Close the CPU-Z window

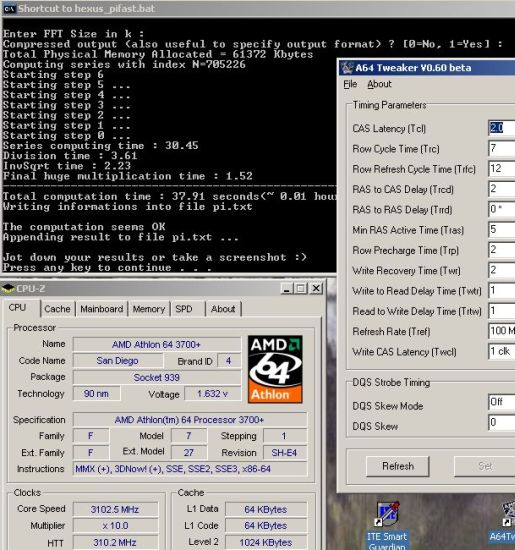316,289
